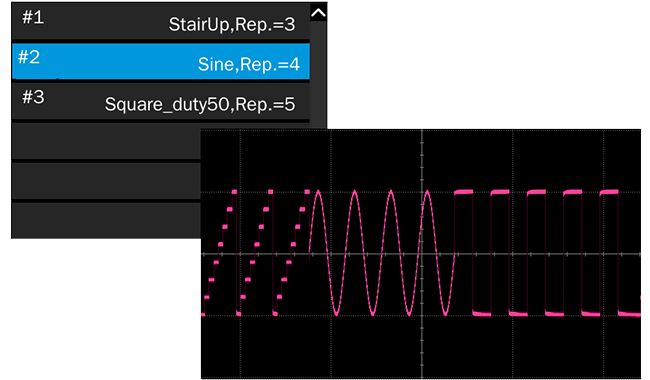Select the StairUp,Rep.=3 sequence entry

160,21
